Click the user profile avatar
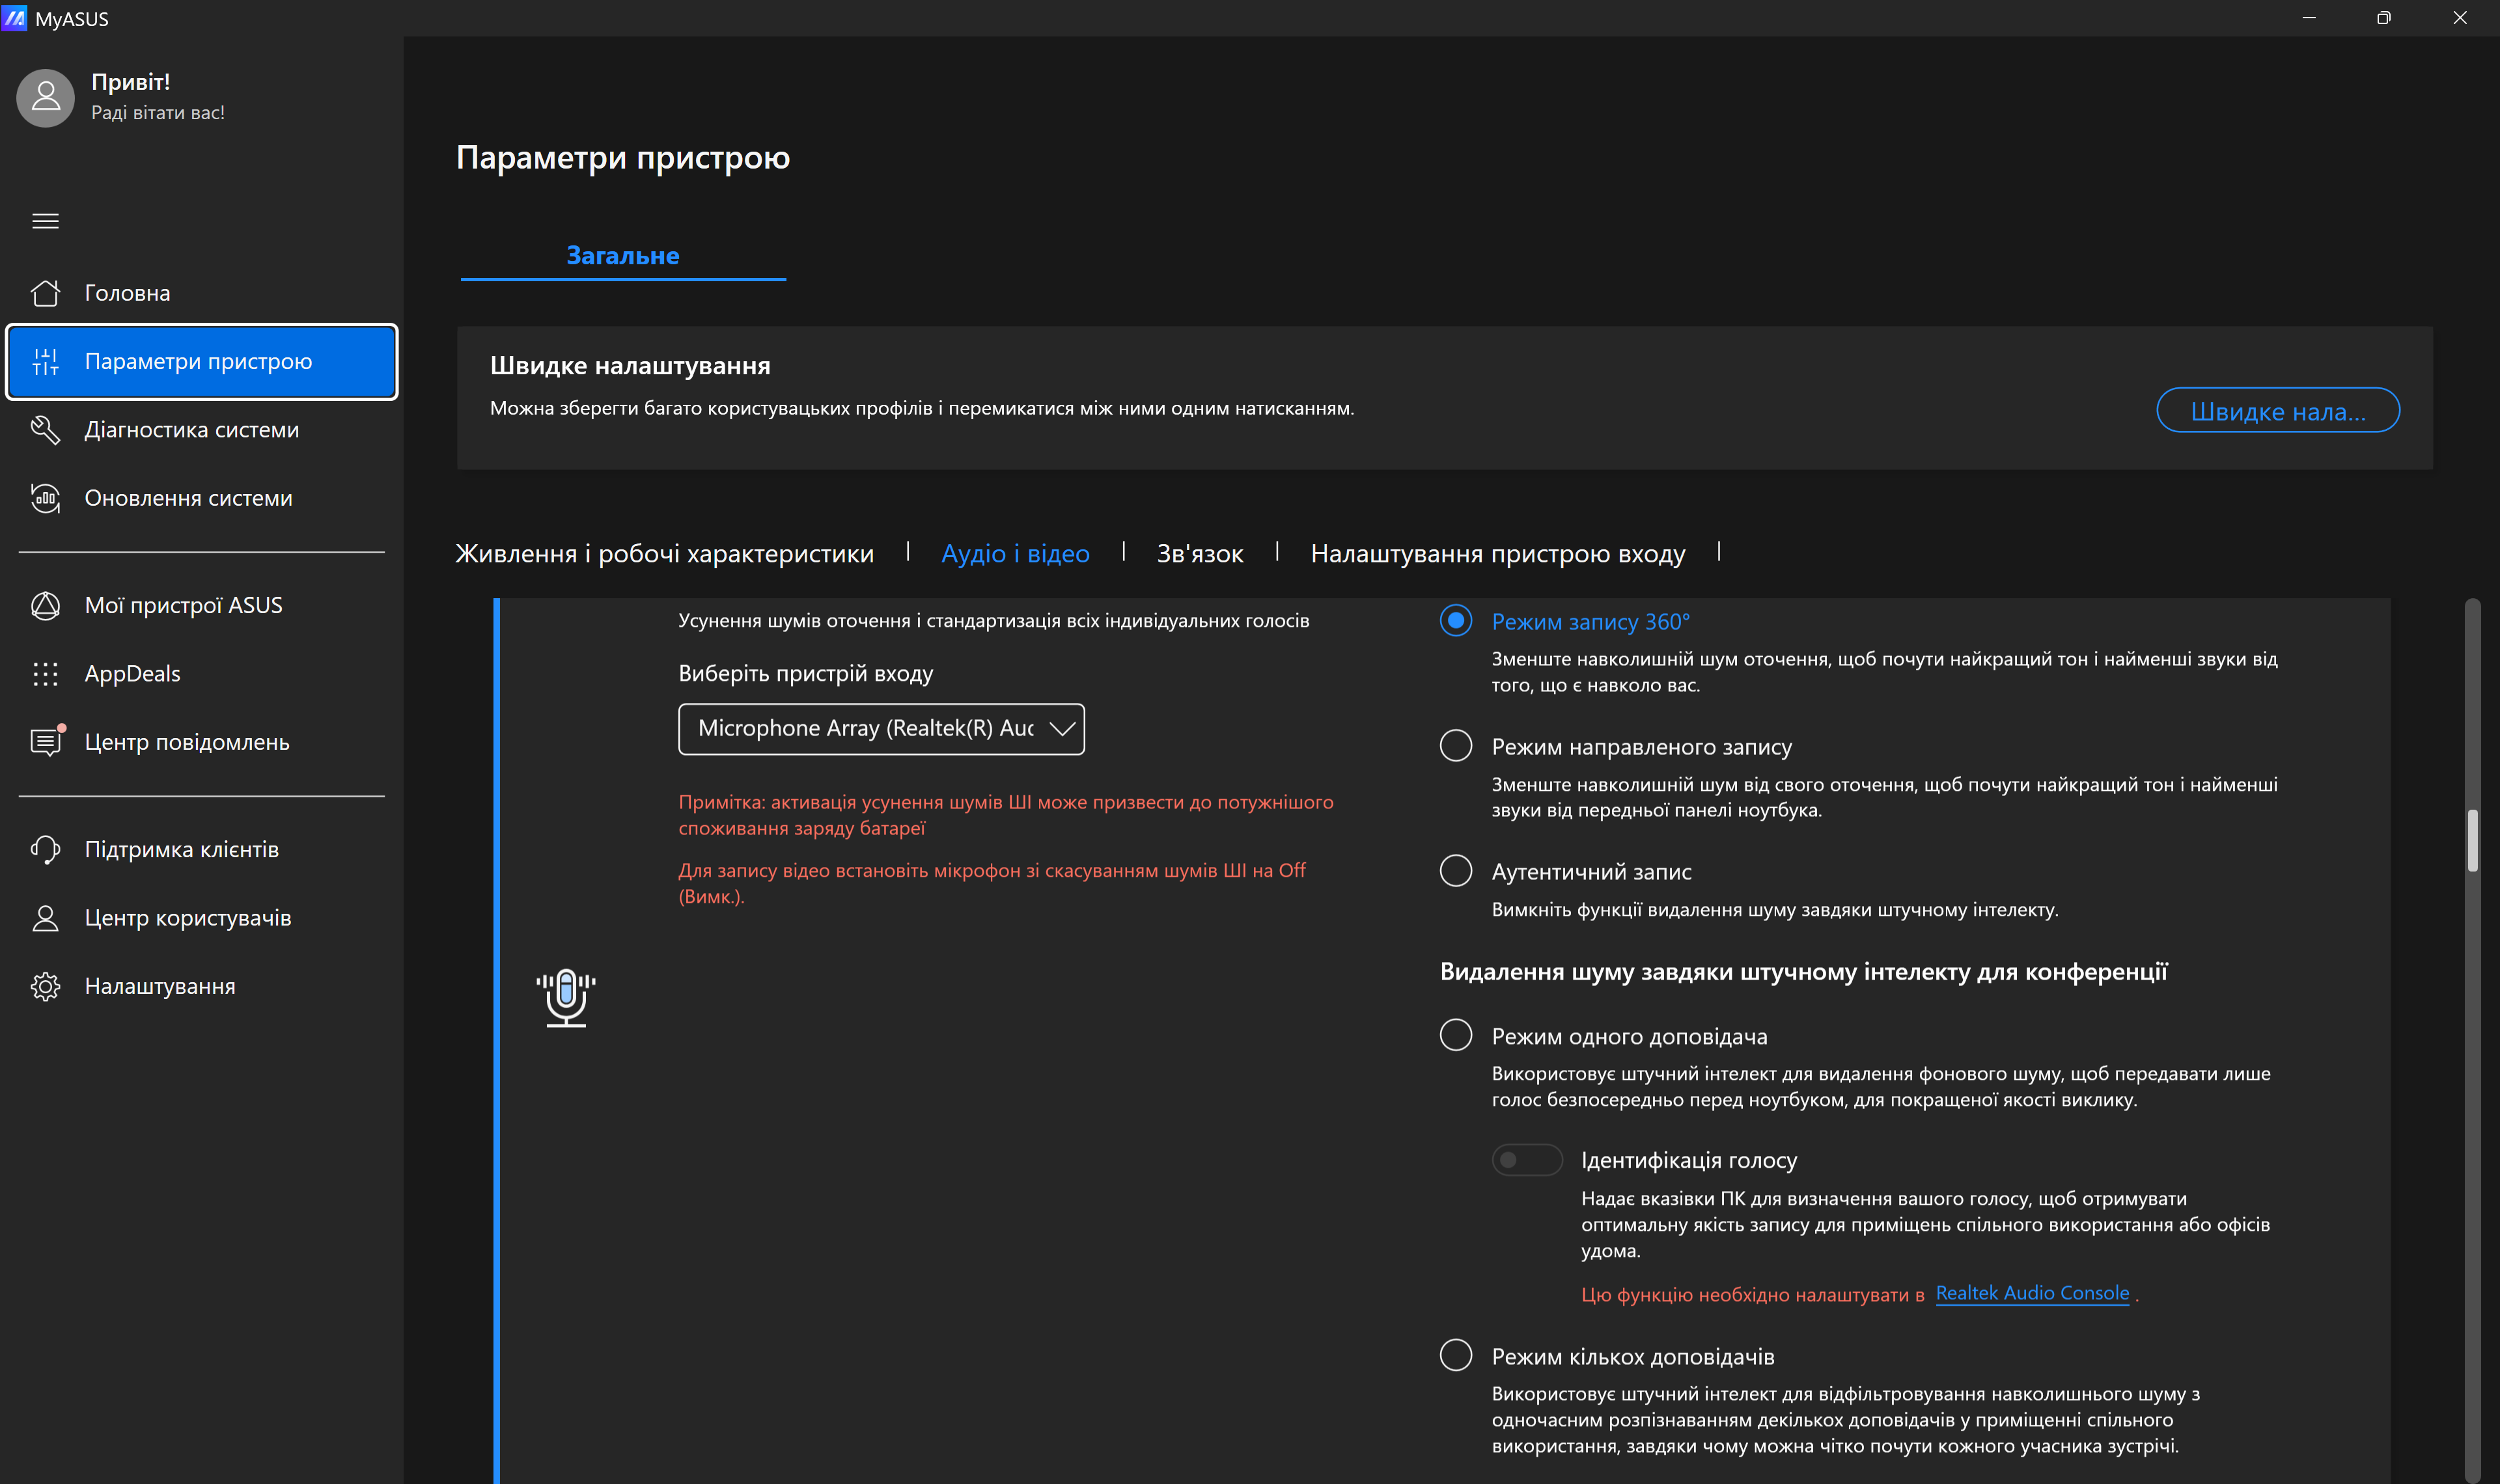Viewport: 2500px width, 1484px height. (46, 97)
